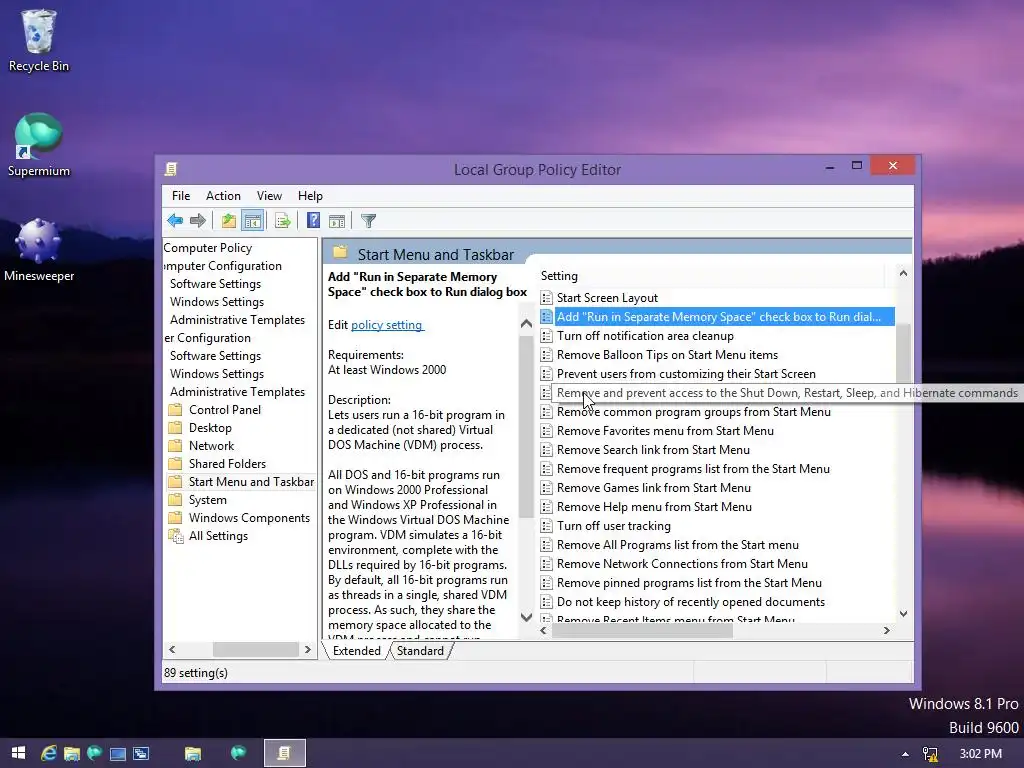The height and width of the screenshot is (768, 1024).
Task: Select Remove pinned programs list from the Start Menu
Action: [x=689, y=583]
